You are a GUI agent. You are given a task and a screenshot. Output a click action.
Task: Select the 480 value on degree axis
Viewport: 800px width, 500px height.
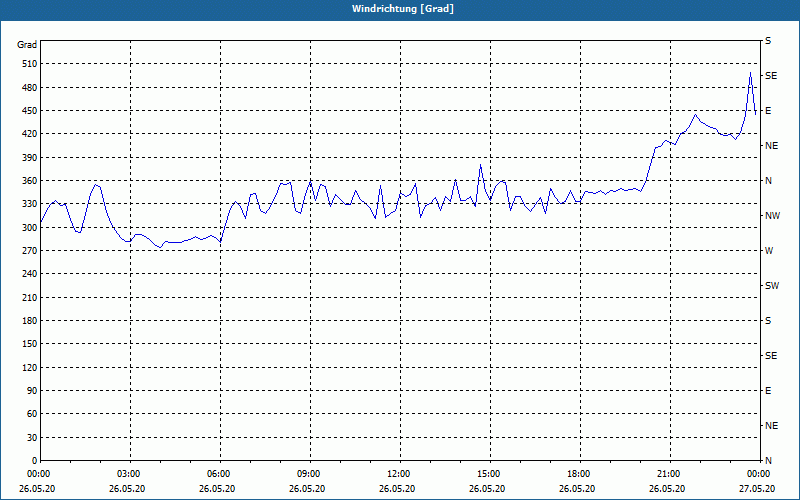coord(30,87)
